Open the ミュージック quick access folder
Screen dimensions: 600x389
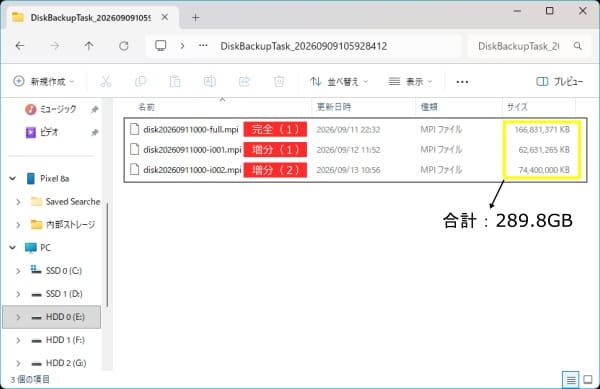58,109
